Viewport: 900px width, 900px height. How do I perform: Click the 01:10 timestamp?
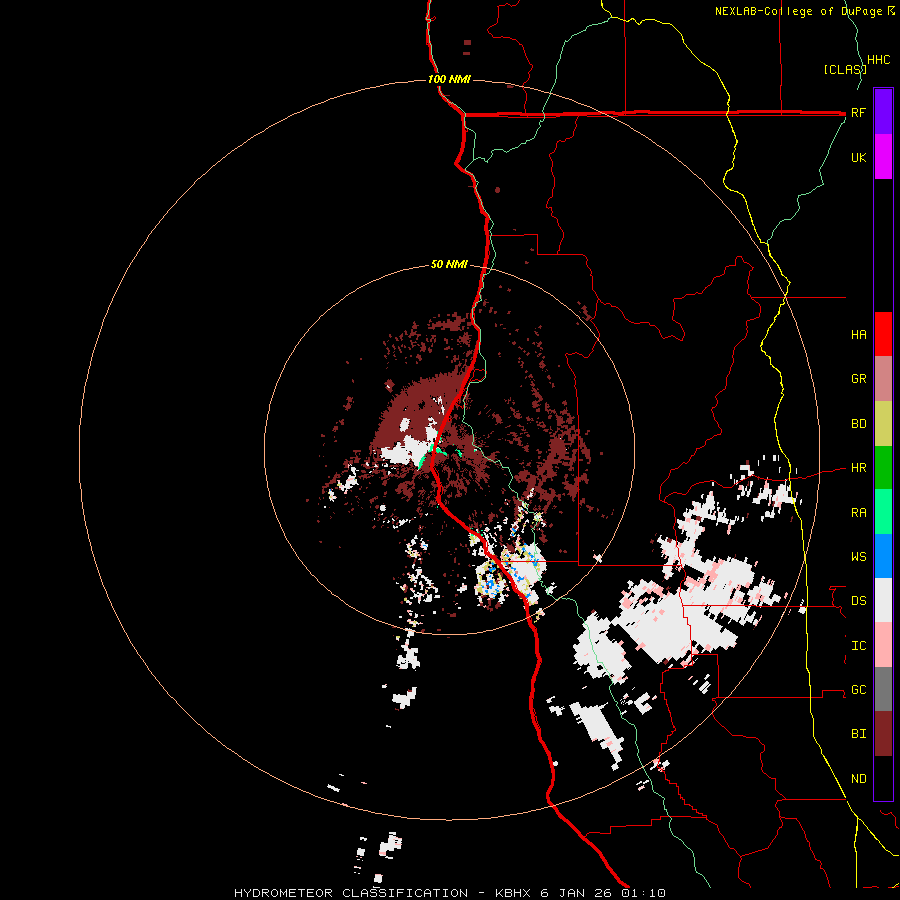pyautogui.click(x=643, y=893)
